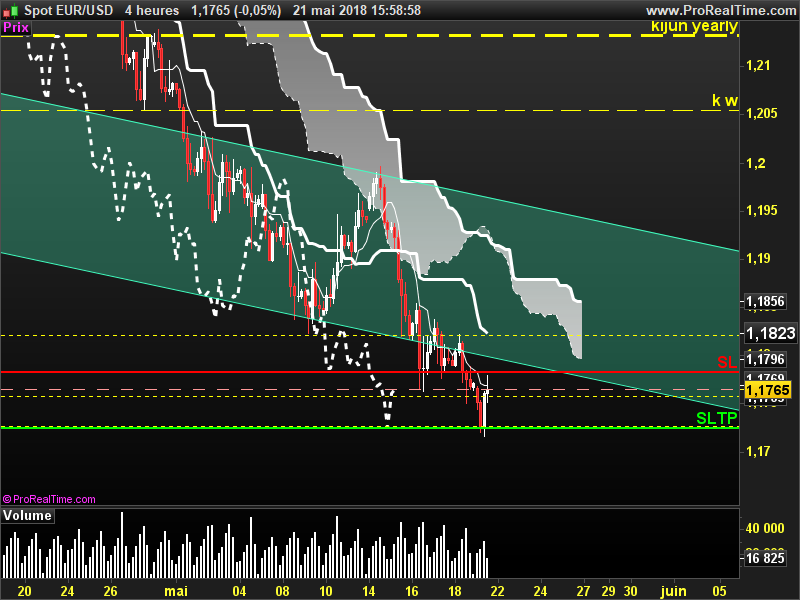Select the kijun yearly line label

click(694, 26)
